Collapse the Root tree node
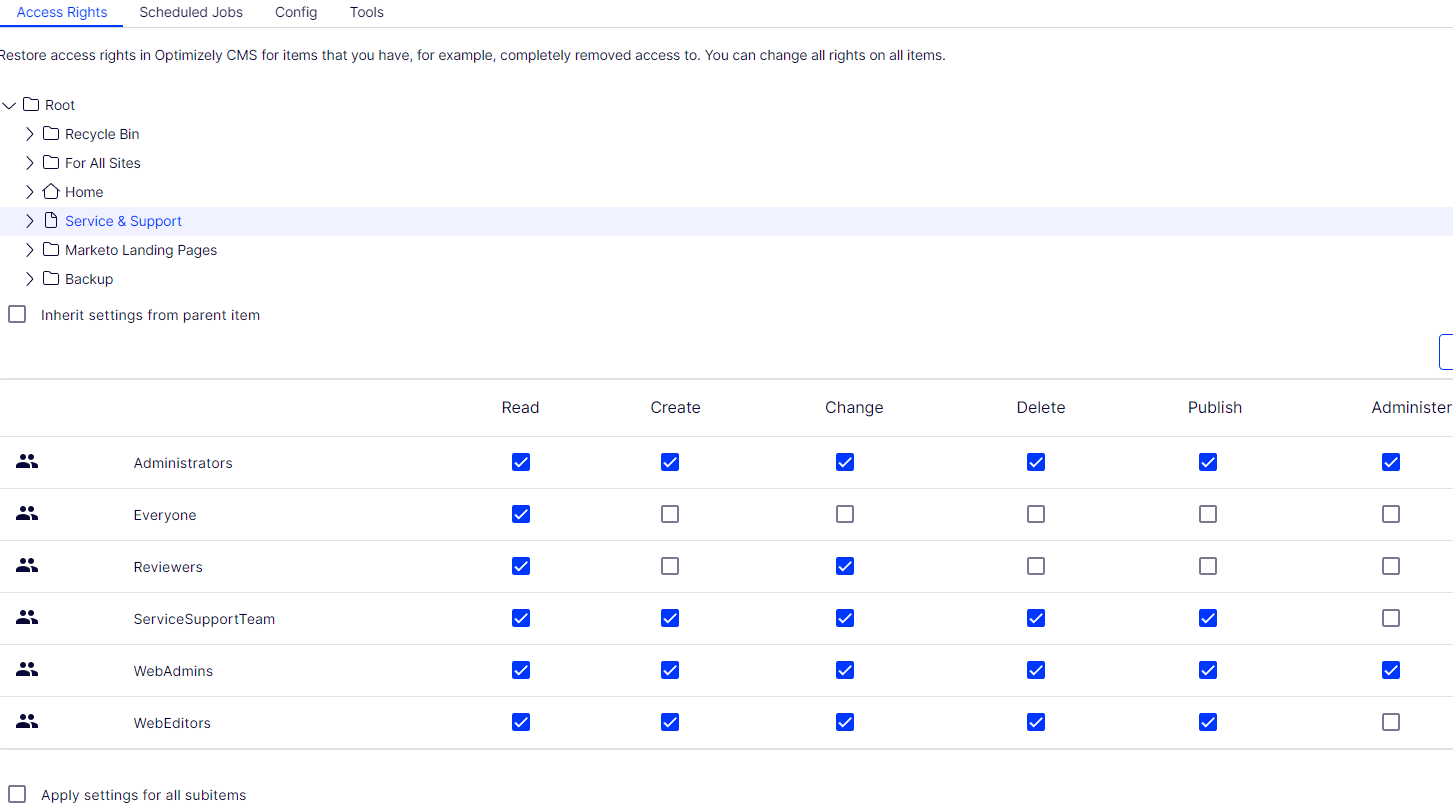The height and width of the screenshot is (809, 1453). pos(10,105)
